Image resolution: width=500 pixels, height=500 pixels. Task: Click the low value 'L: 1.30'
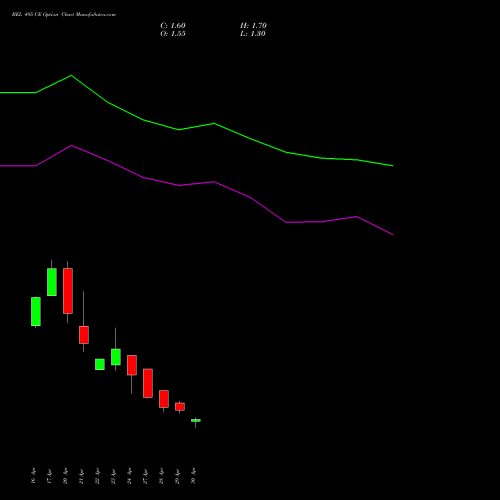click(x=253, y=34)
